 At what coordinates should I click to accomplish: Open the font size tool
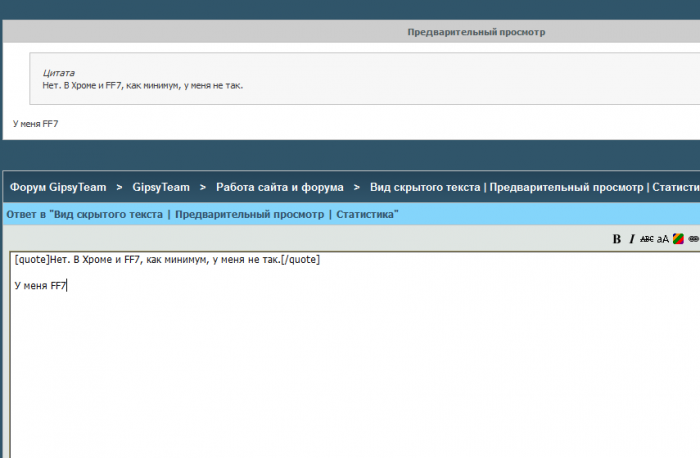click(x=662, y=239)
